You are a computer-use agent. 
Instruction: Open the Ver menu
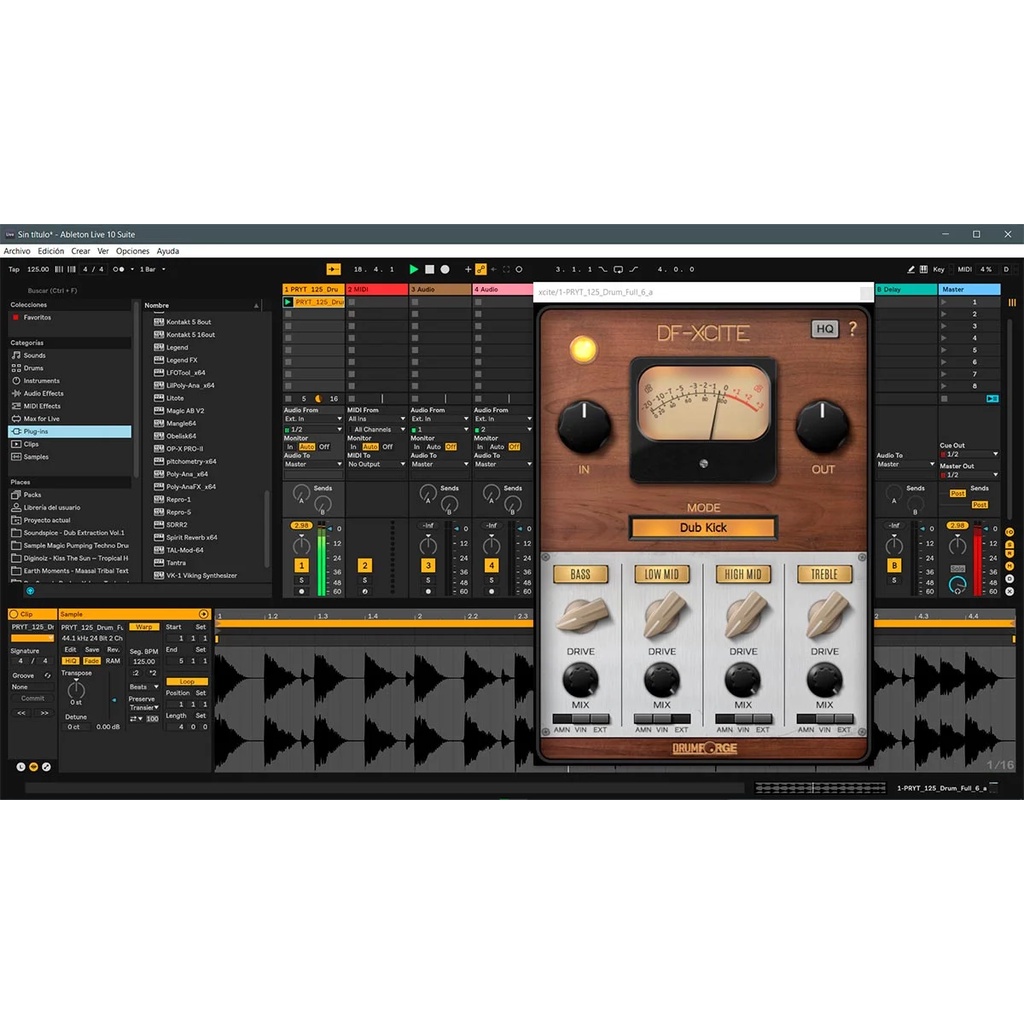click(103, 251)
